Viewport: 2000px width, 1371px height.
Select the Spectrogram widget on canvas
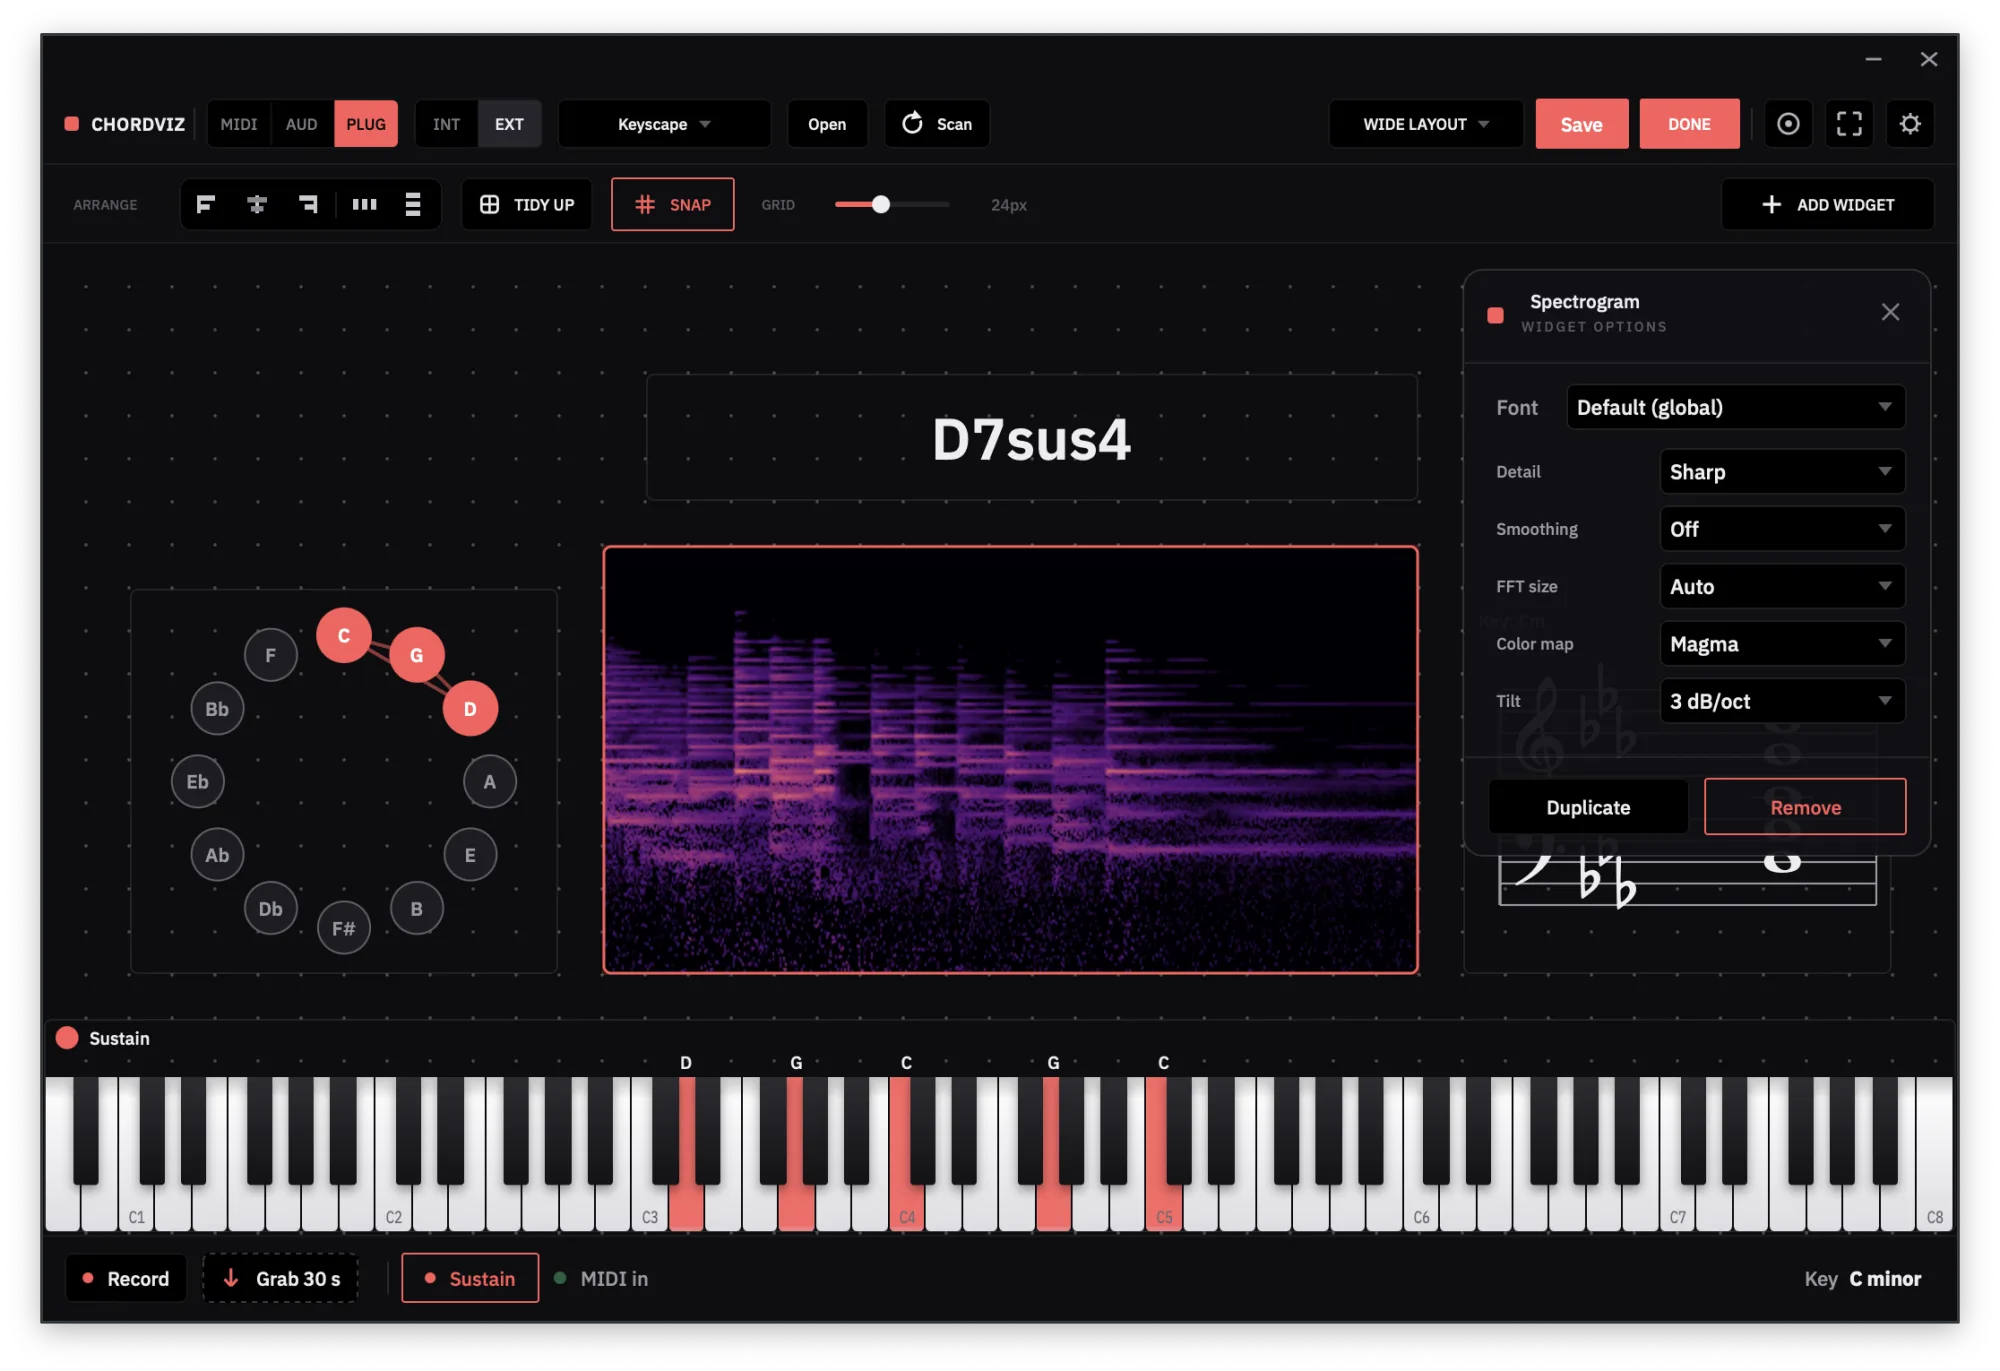point(1010,760)
